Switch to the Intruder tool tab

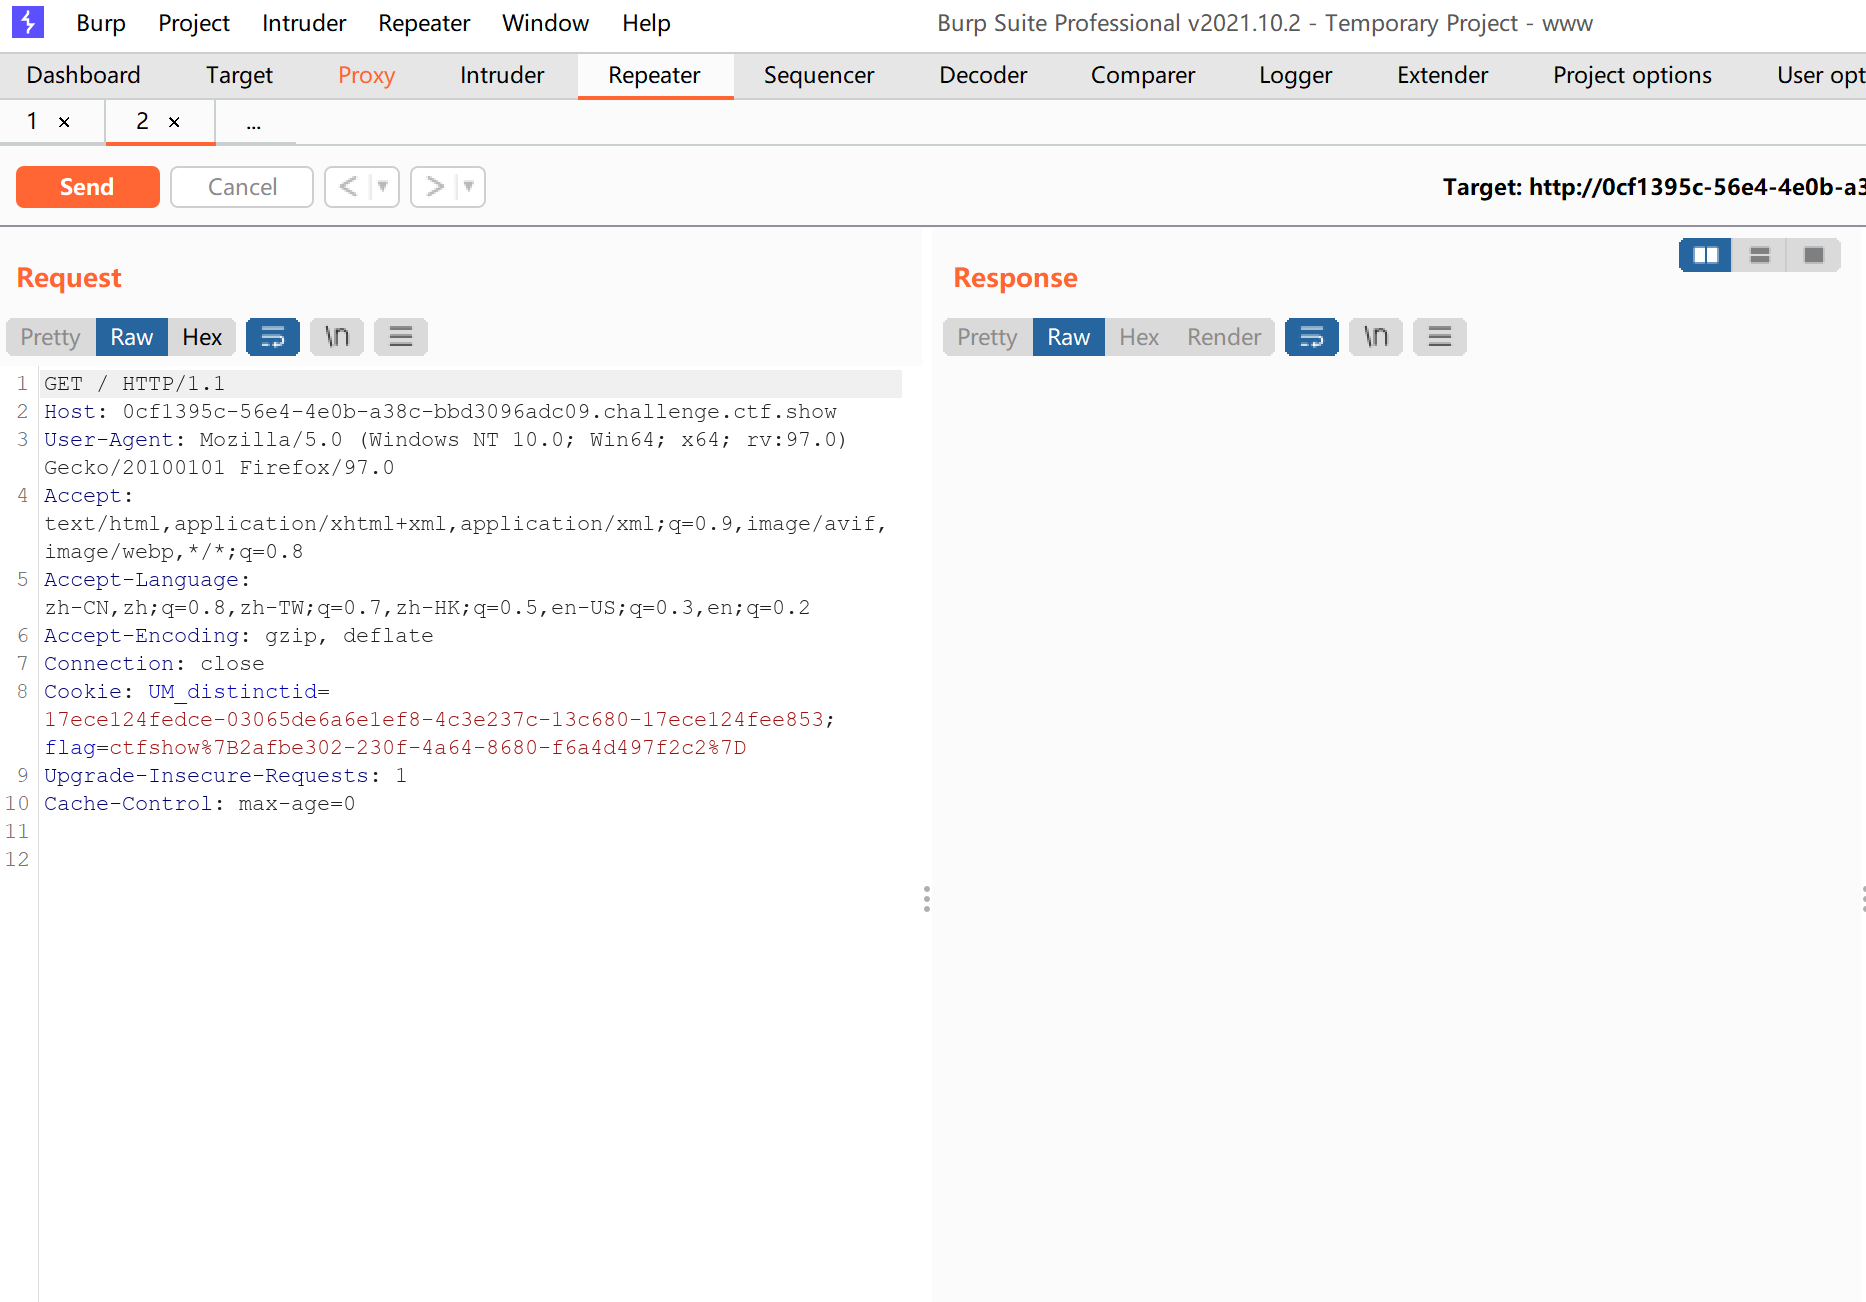tap(502, 75)
